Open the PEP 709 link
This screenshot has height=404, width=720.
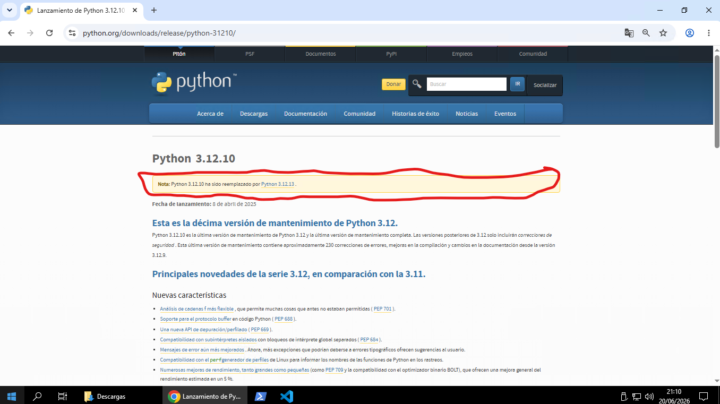[334, 370]
